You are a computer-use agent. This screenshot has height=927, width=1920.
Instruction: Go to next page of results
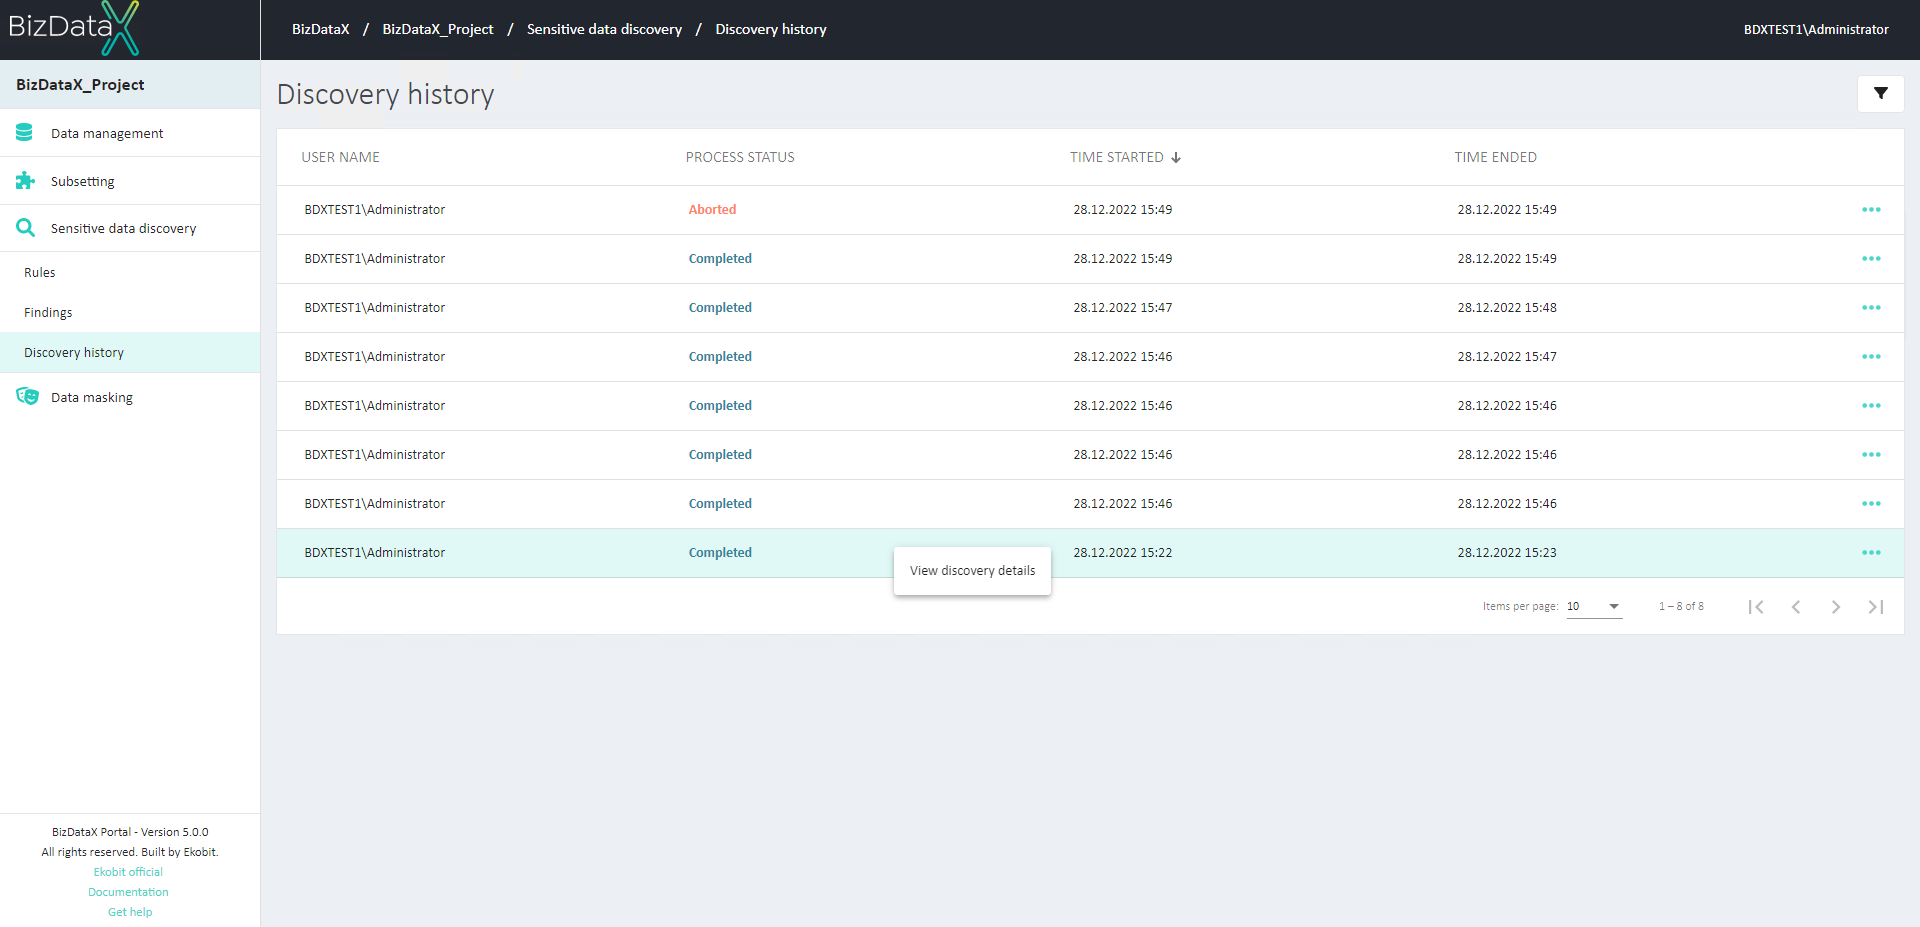pyautogui.click(x=1836, y=607)
